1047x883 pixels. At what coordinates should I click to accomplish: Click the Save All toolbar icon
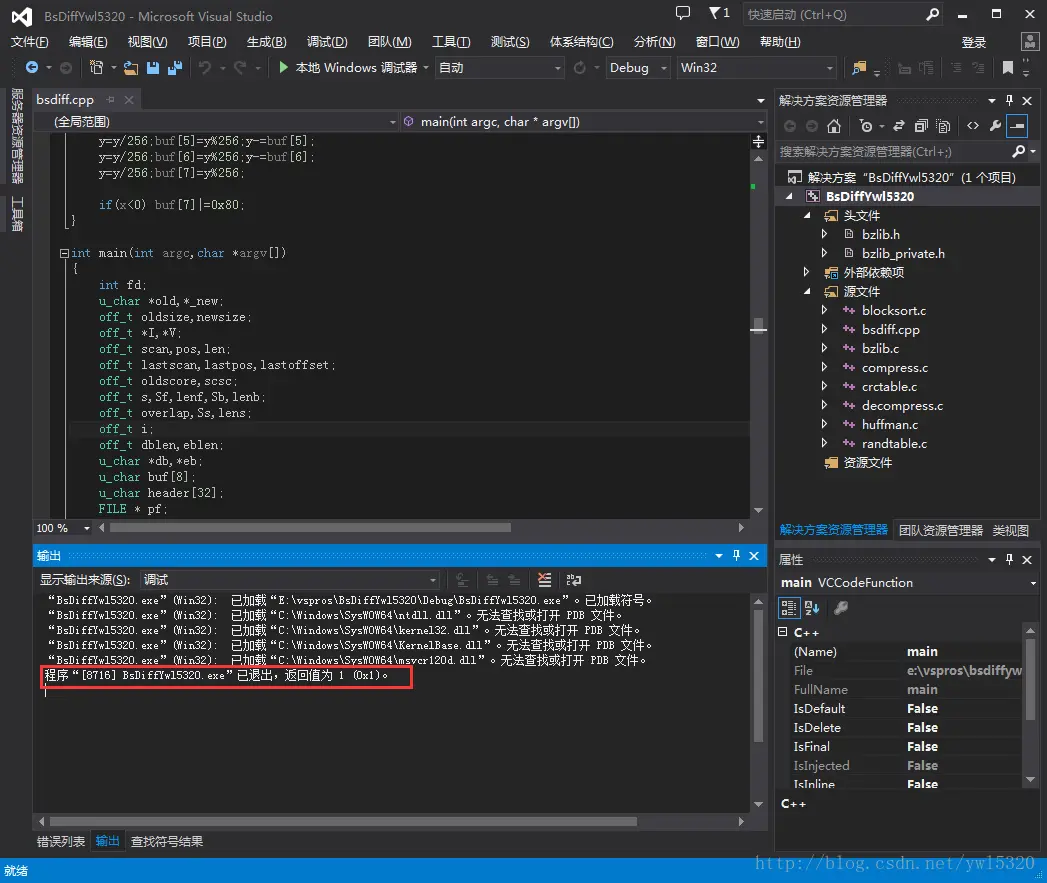174,68
